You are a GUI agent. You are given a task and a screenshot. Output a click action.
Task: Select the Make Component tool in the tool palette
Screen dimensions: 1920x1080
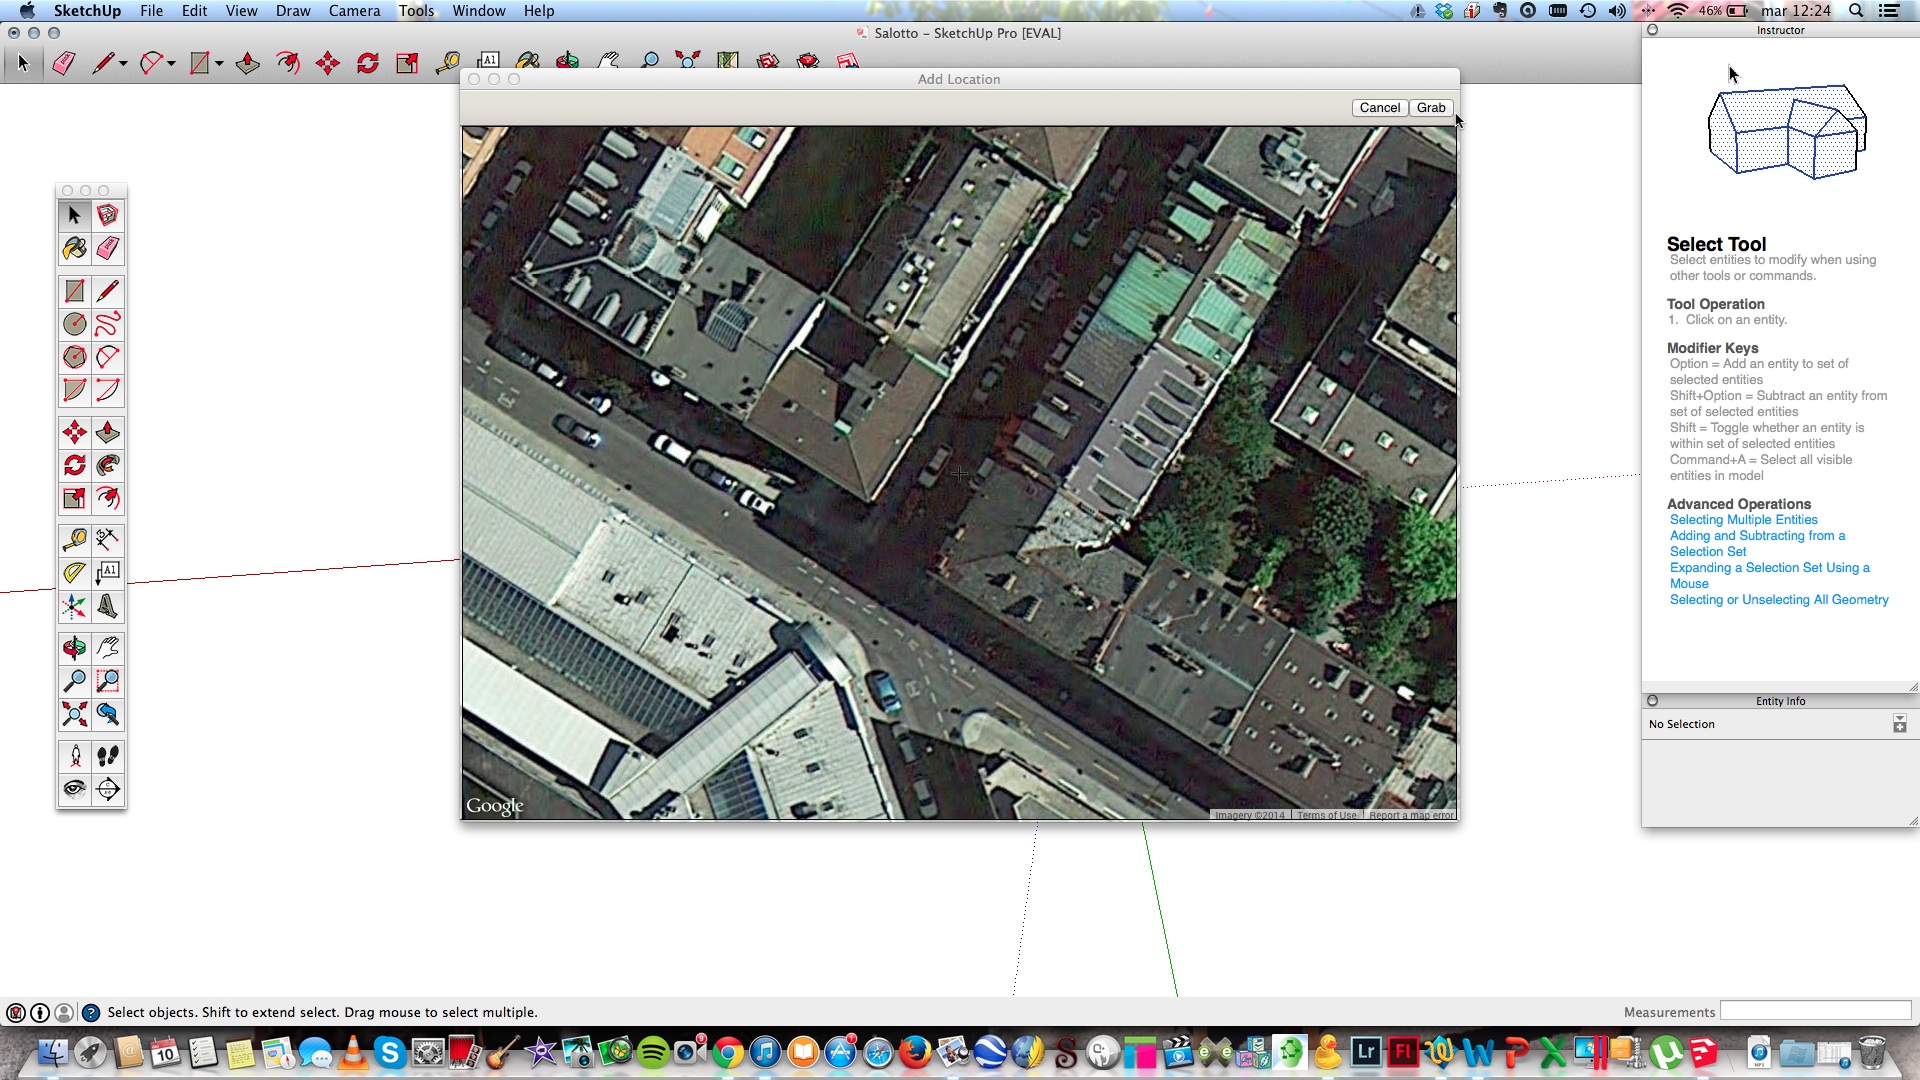108,215
